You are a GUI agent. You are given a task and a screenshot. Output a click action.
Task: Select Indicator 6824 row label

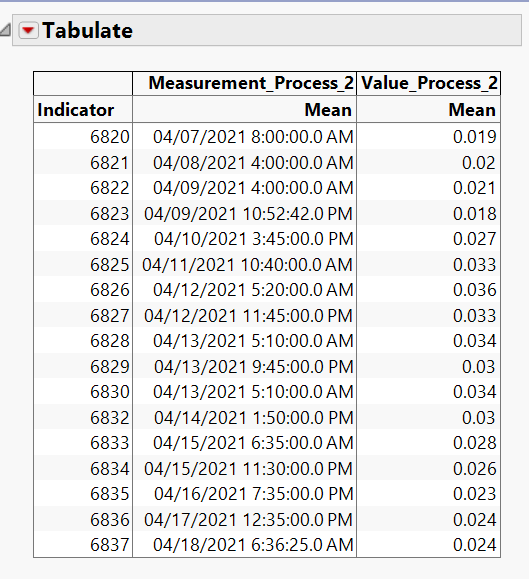click(x=110, y=239)
